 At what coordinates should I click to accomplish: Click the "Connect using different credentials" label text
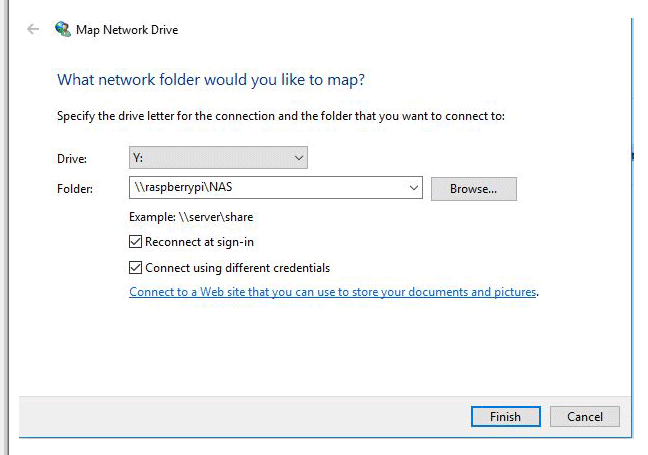[237, 268]
